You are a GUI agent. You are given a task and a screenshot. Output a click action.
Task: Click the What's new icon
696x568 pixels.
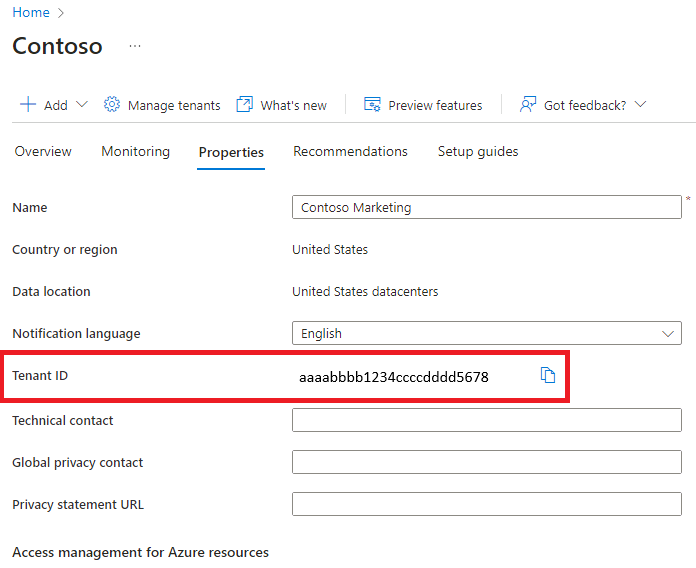[244, 105]
